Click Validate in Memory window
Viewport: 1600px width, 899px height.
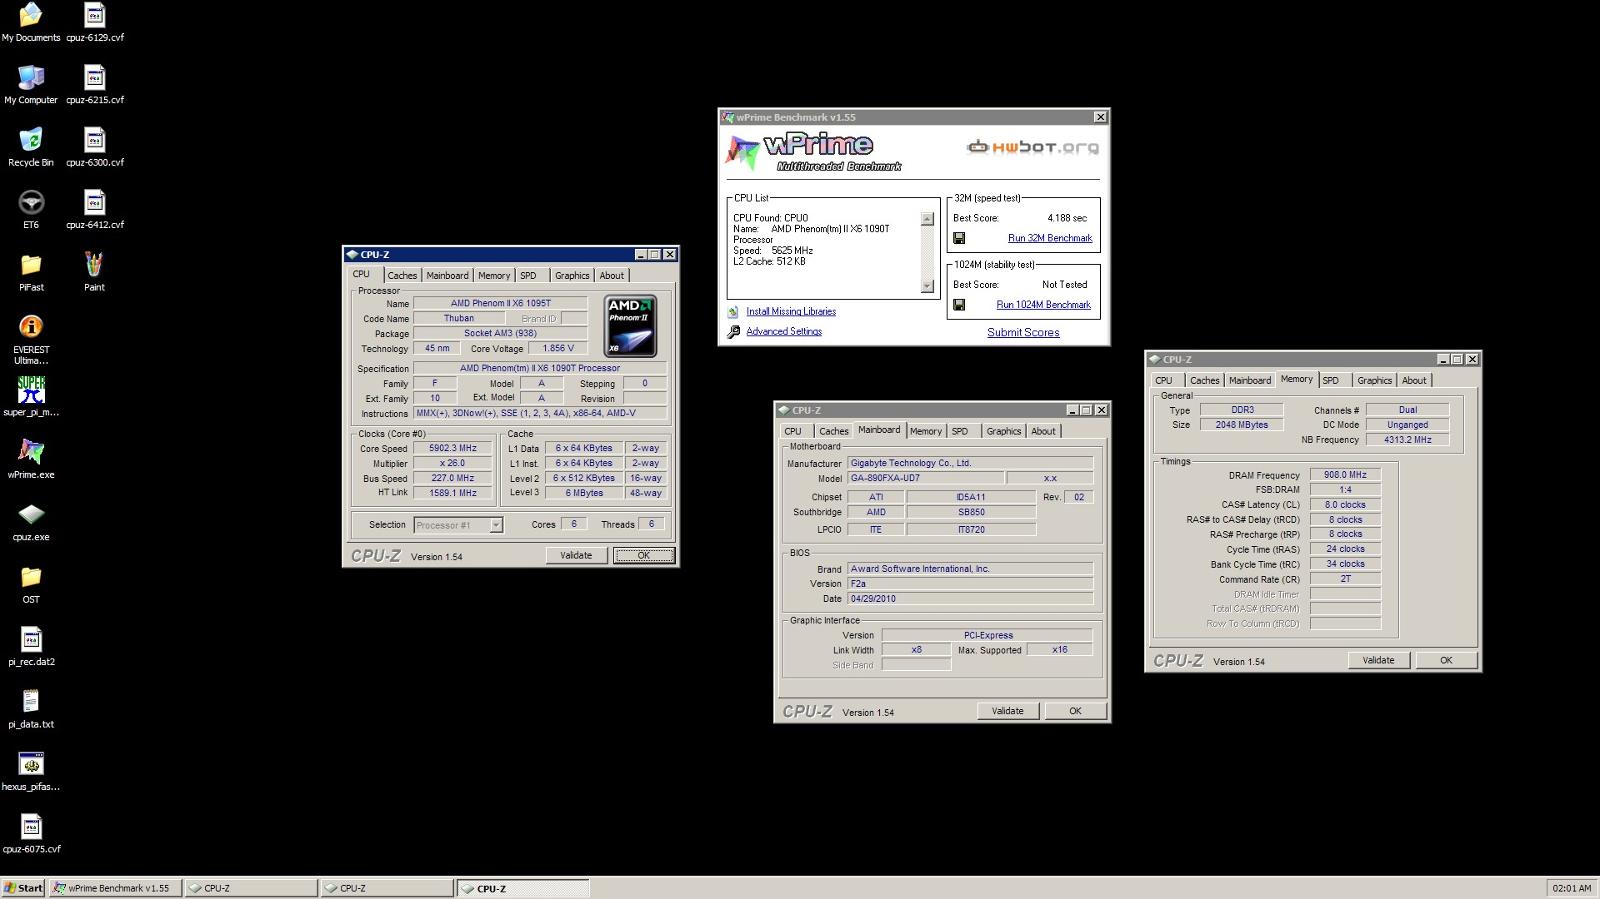click(1378, 660)
